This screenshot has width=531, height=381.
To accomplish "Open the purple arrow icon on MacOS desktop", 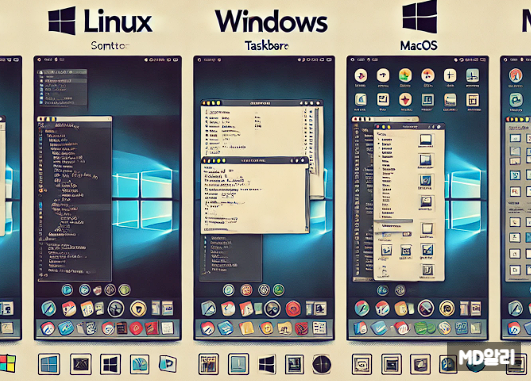I will [x=361, y=76].
